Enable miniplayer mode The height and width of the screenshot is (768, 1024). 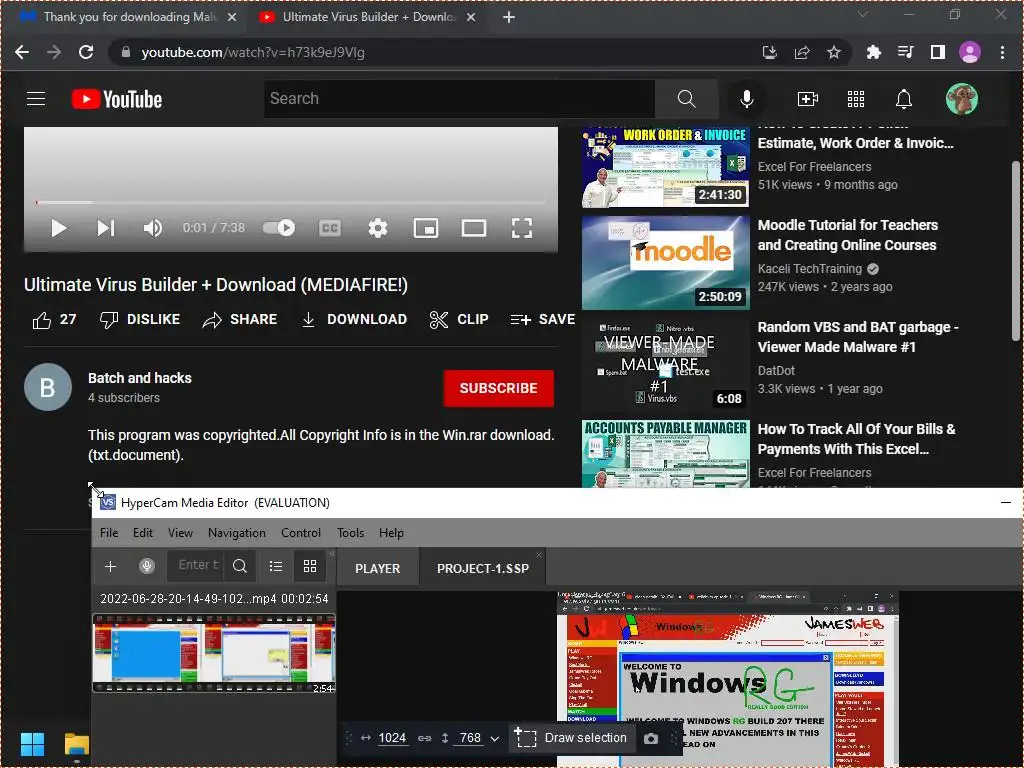[426, 228]
